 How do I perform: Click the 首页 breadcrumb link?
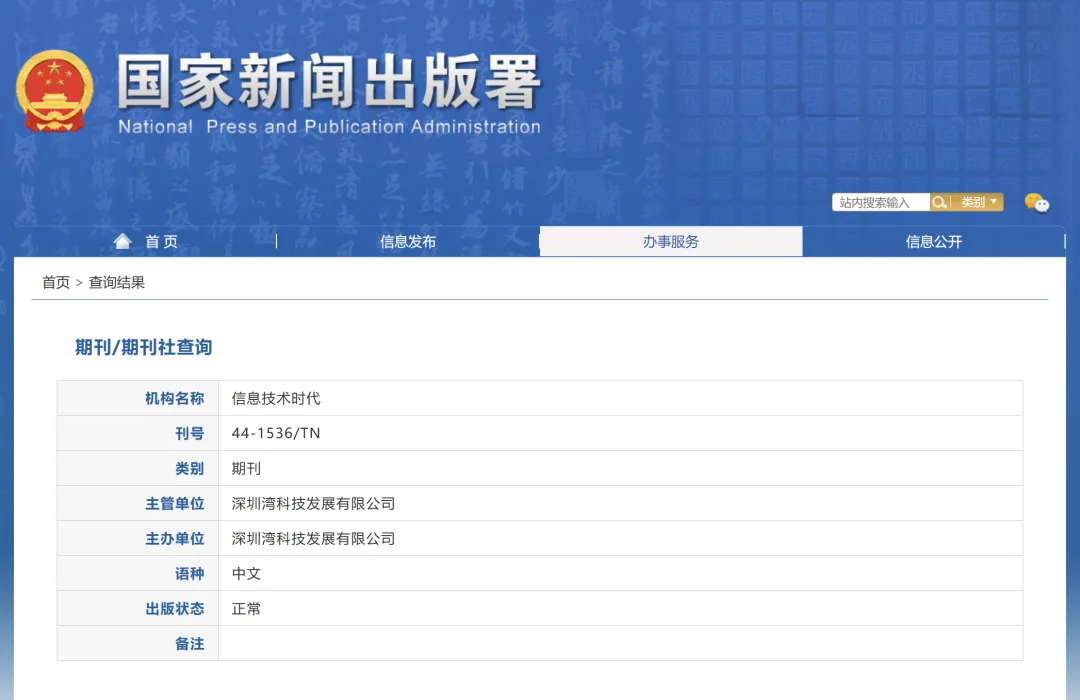53,282
